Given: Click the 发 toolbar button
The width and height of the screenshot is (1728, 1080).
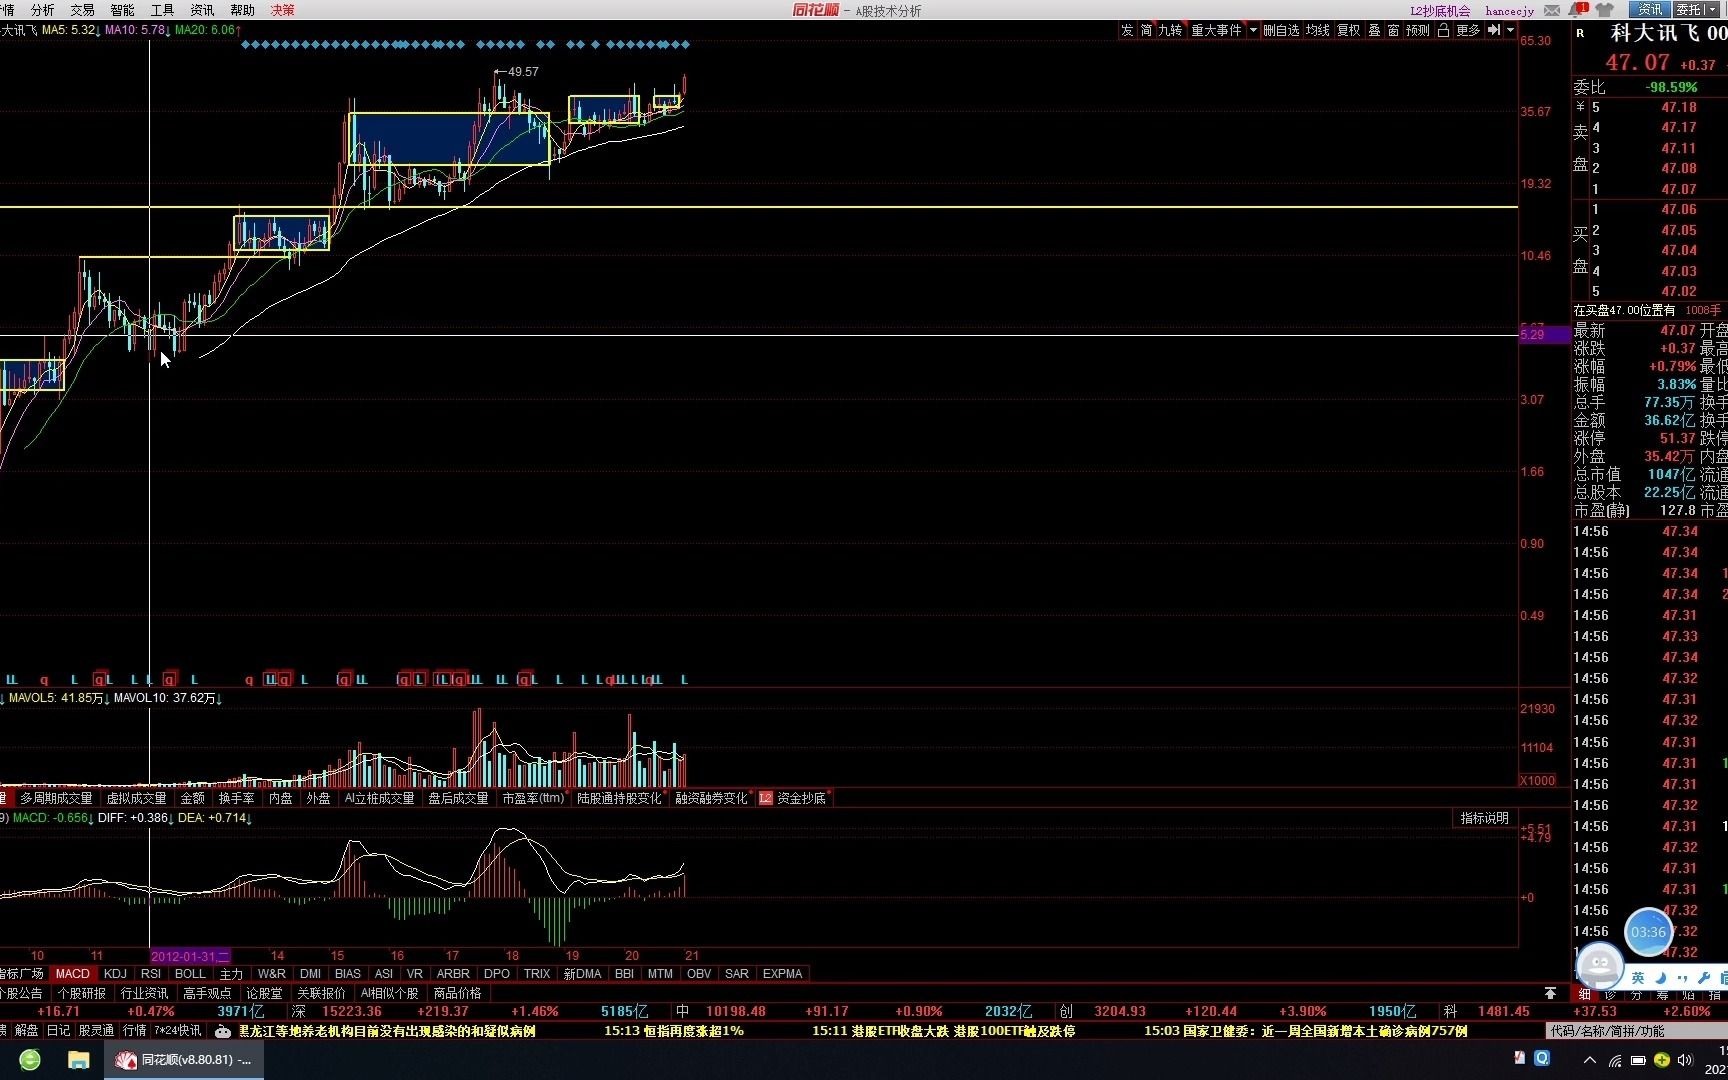Looking at the screenshot, I should tap(1127, 31).
